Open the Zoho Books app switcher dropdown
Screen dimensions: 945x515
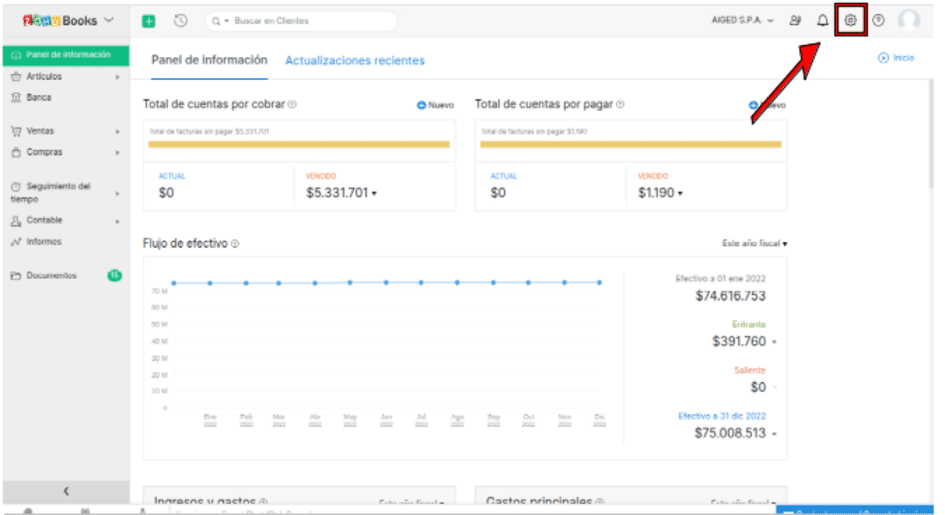click(109, 20)
